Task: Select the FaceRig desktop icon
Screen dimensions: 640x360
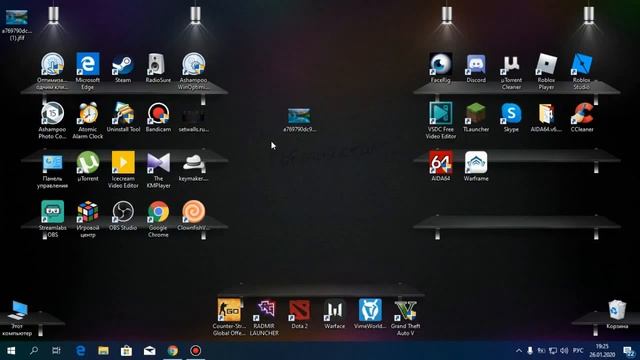Action: pyautogui.click(x=440, y=68)
